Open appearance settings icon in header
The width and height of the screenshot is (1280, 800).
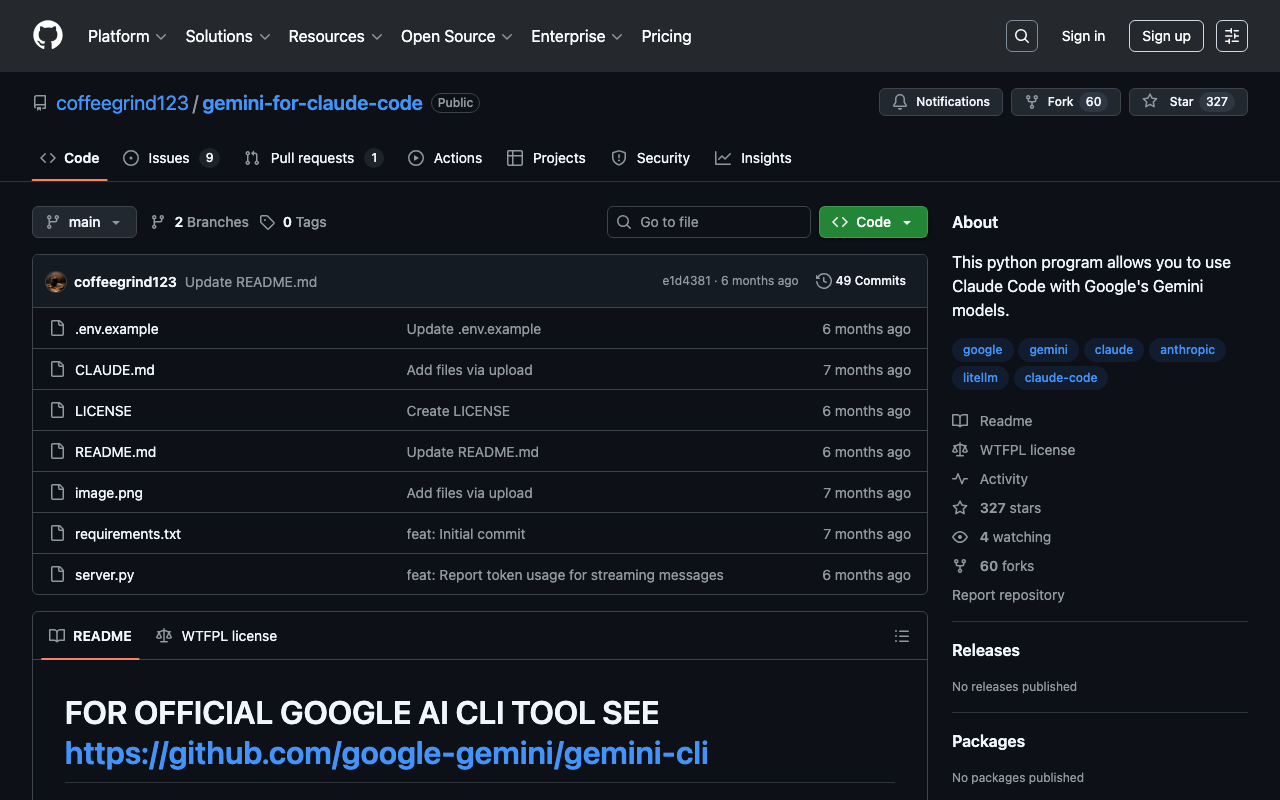click(x=1231, y=36)
